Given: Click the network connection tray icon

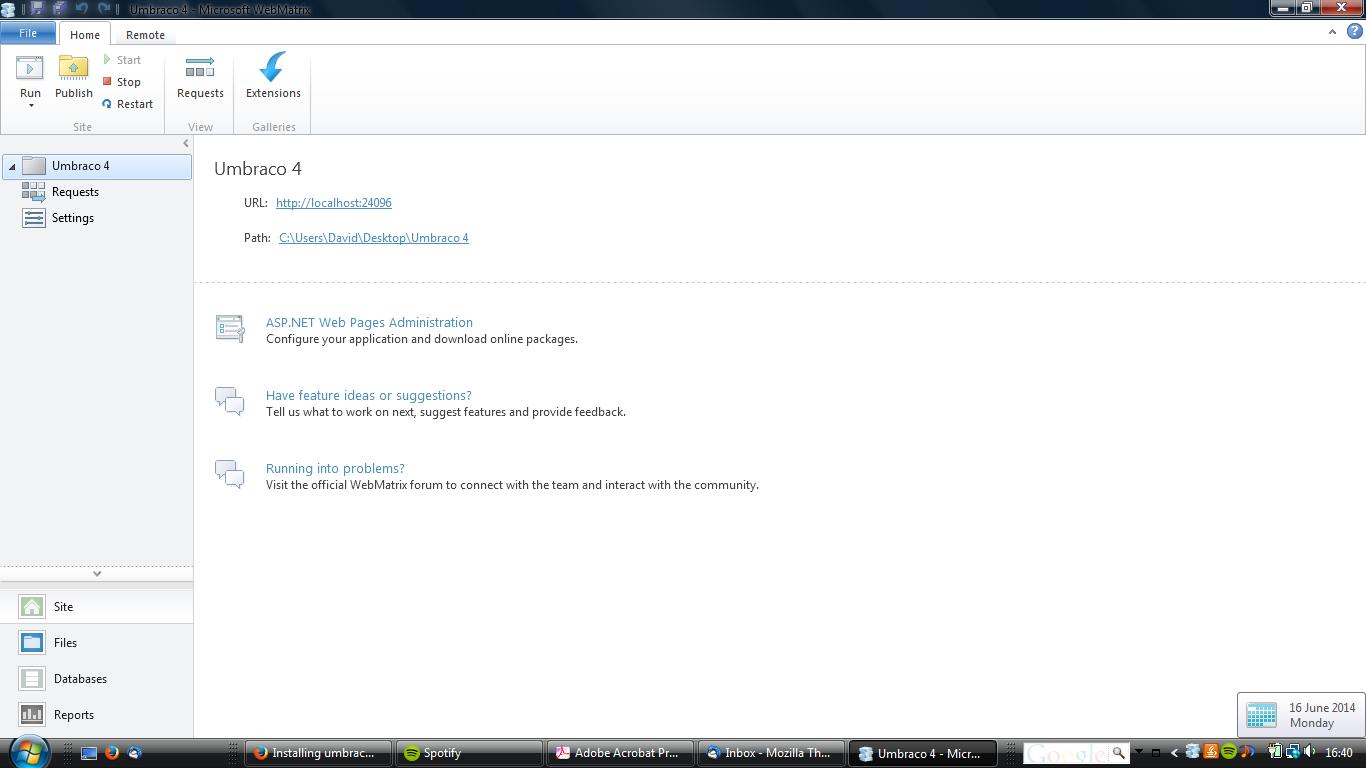Looking at the screenshot, I should [1292, 752].
